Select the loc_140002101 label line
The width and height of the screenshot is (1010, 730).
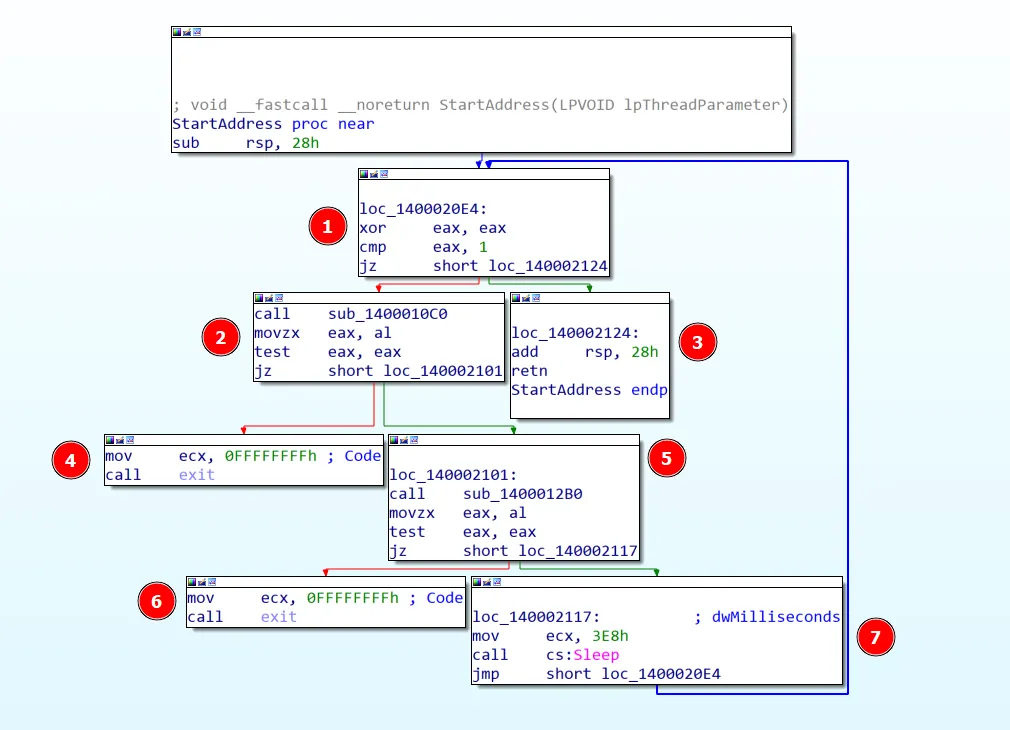(x=453, y=475)
